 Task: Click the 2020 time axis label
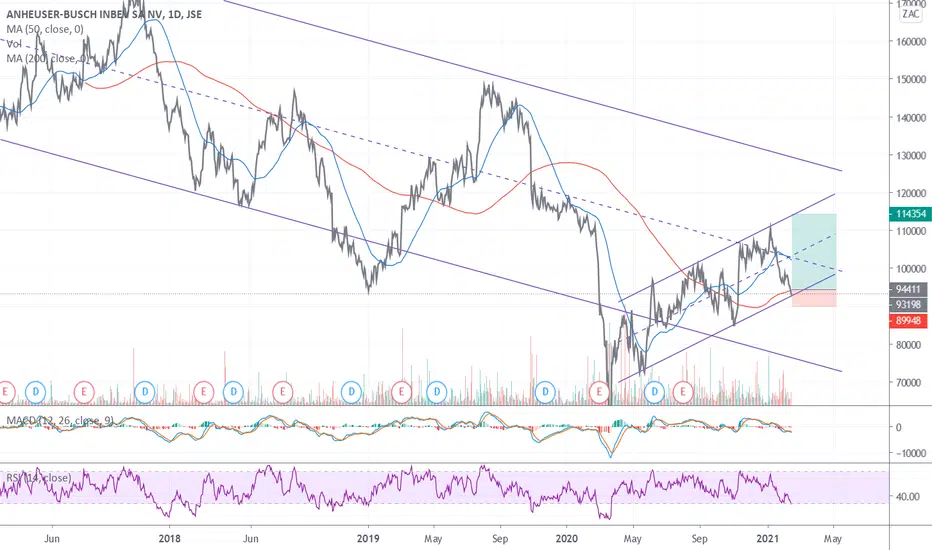[x=566, y=539]
